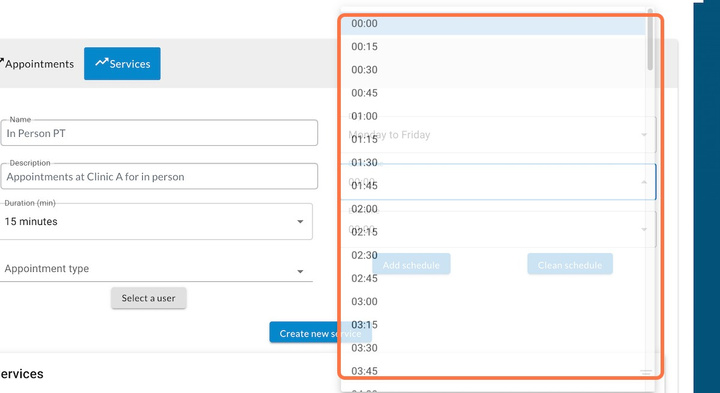Viewport: 720px width, 393px height.
Task: Select the 00:30 time option
Action: click(493, 70)
